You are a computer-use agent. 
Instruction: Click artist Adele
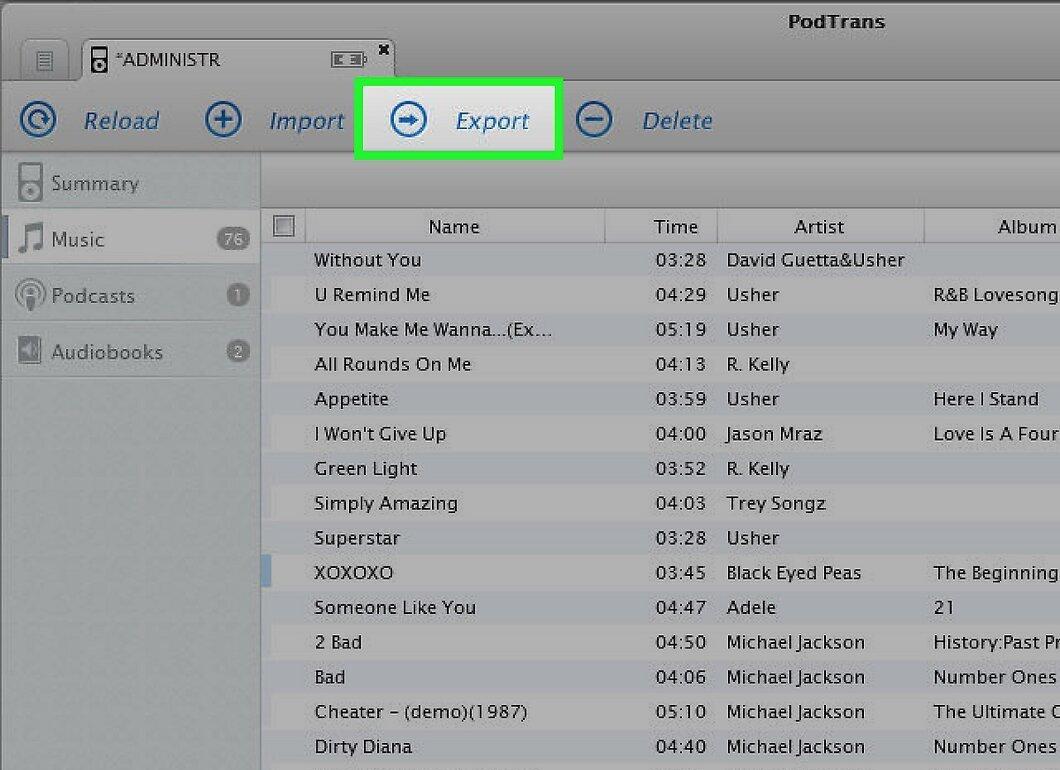[x=751, y=607]
